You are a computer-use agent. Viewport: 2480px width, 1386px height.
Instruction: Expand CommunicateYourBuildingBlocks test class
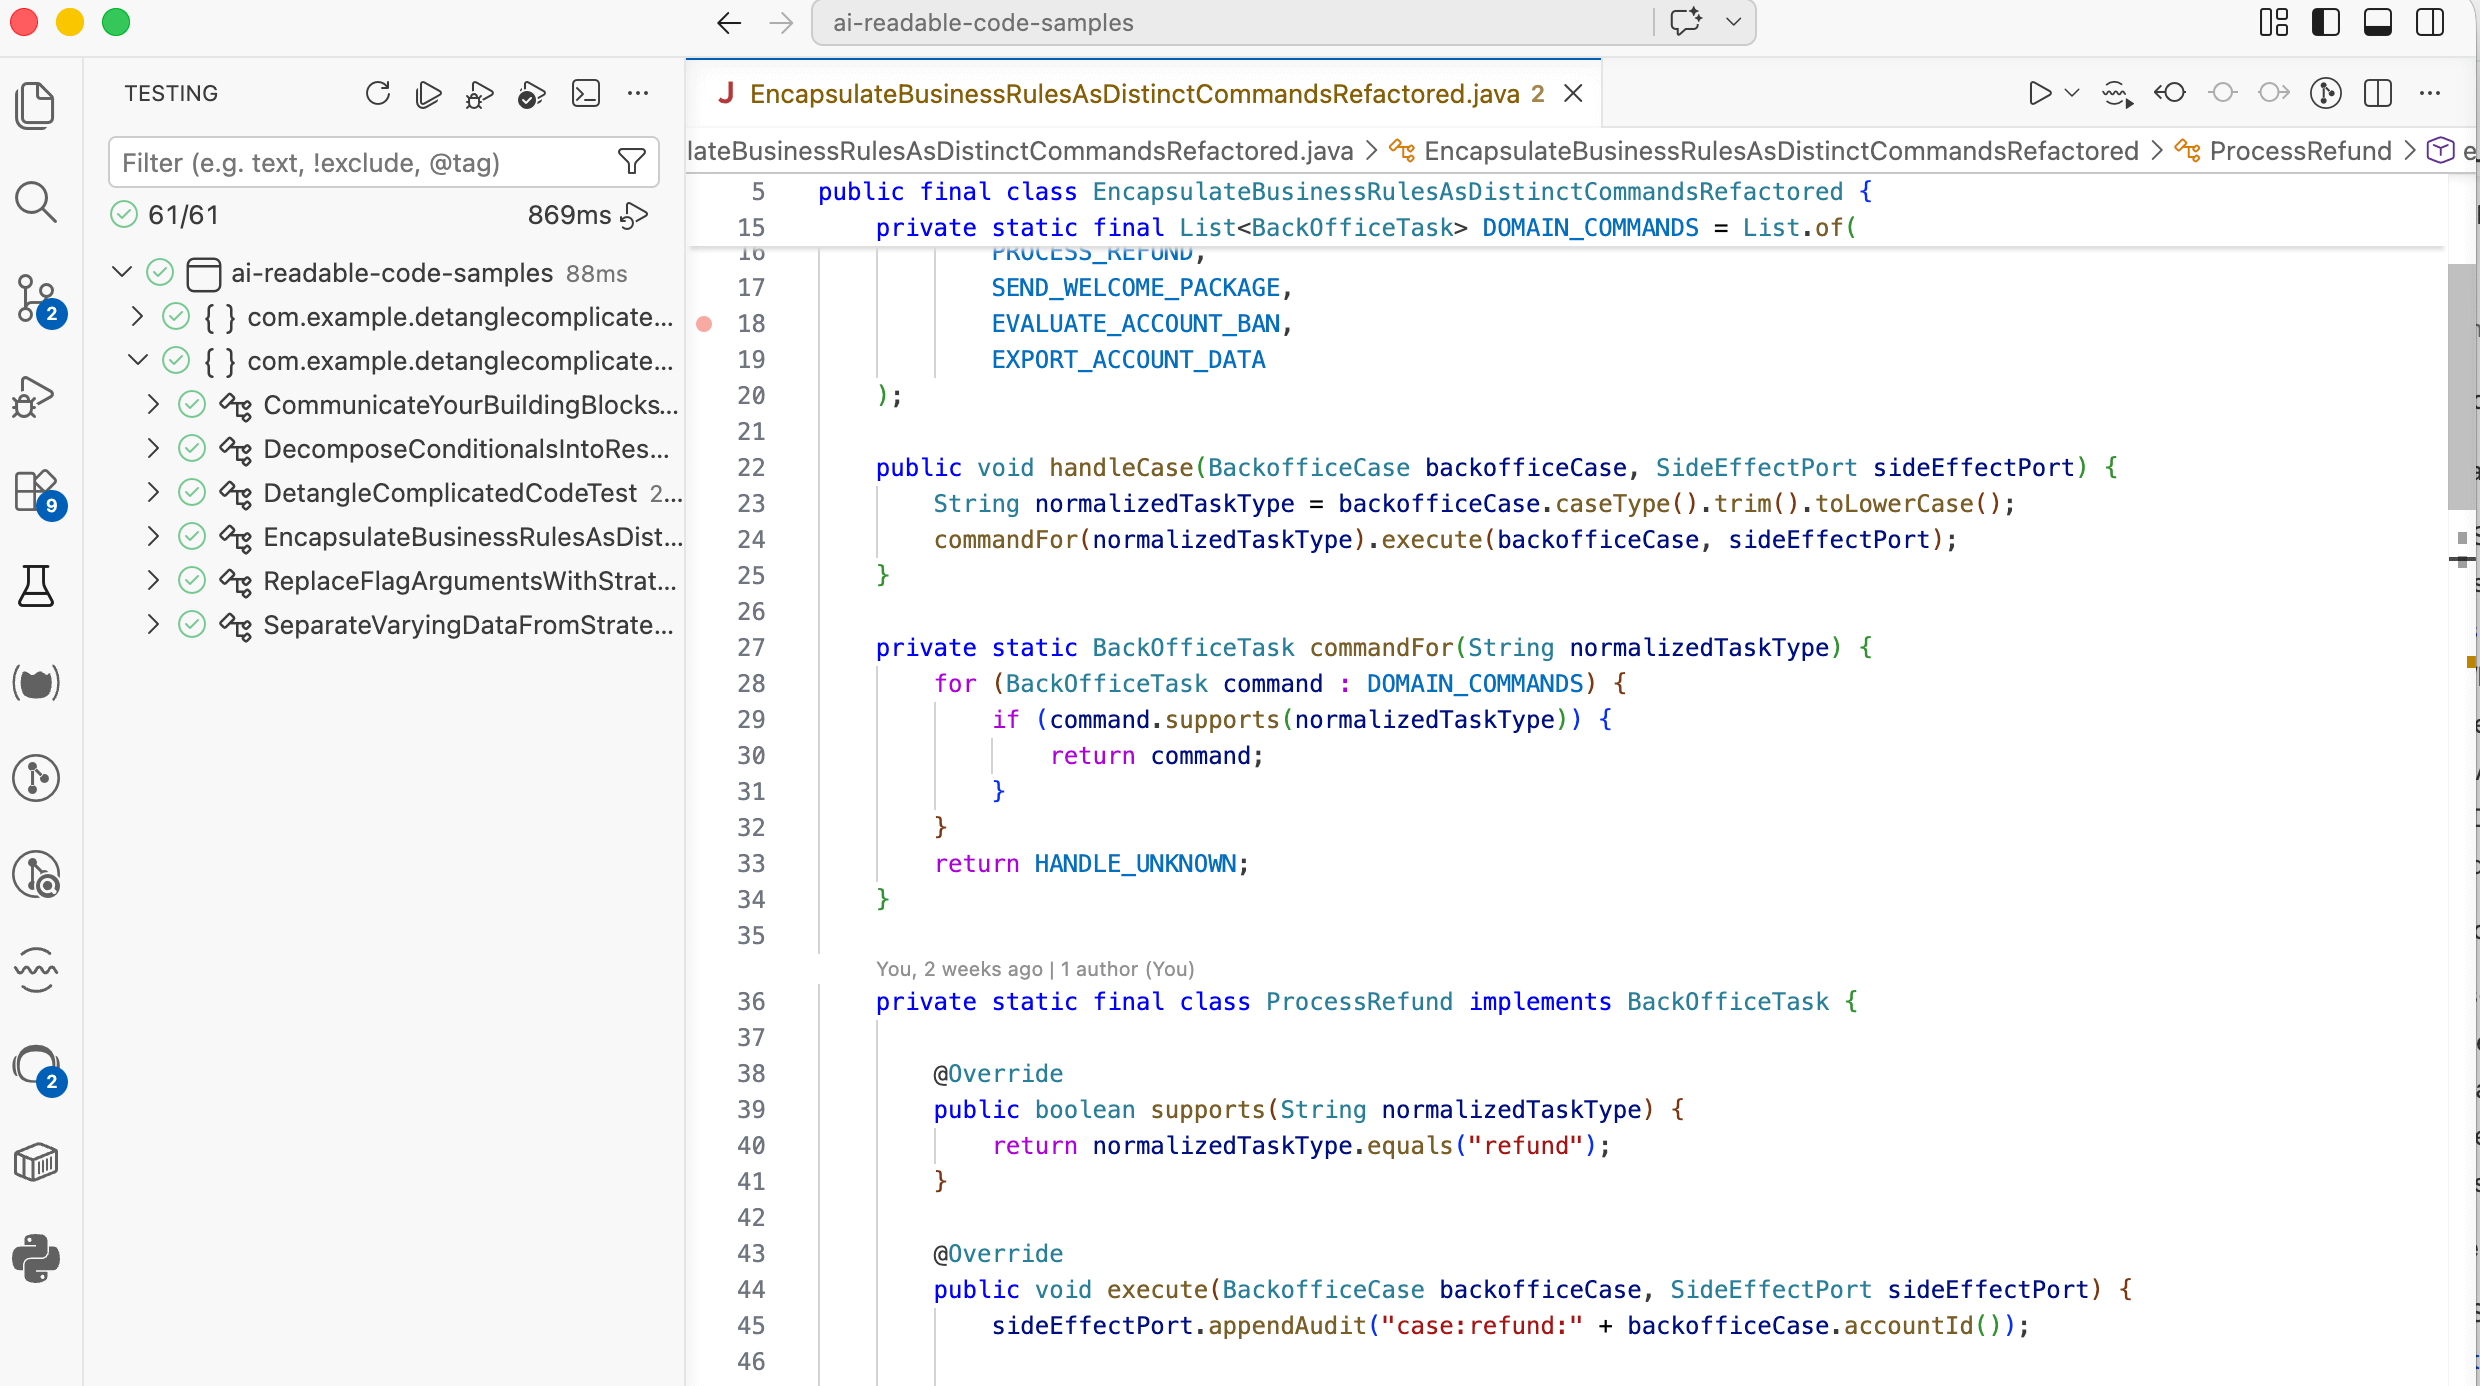[x=153, y=405]
